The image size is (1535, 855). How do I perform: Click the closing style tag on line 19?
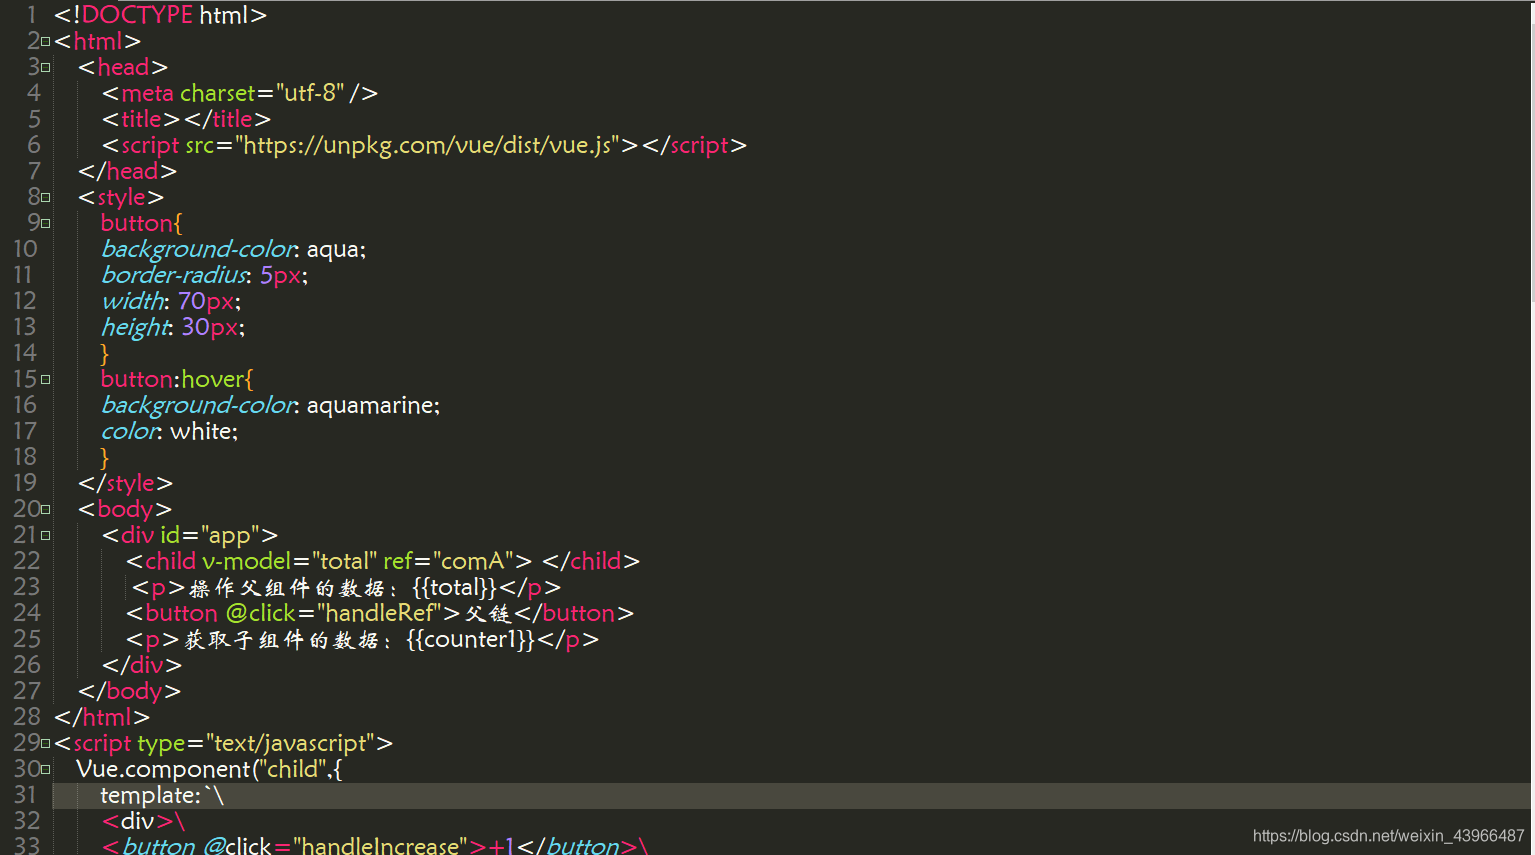click(x=126, y=483)
